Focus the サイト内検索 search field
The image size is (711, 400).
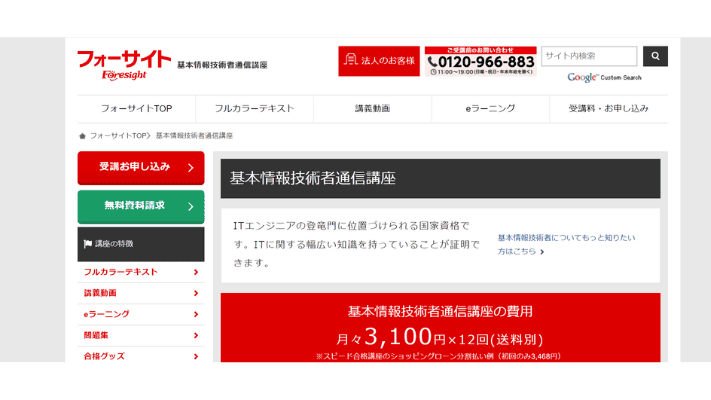589,56
